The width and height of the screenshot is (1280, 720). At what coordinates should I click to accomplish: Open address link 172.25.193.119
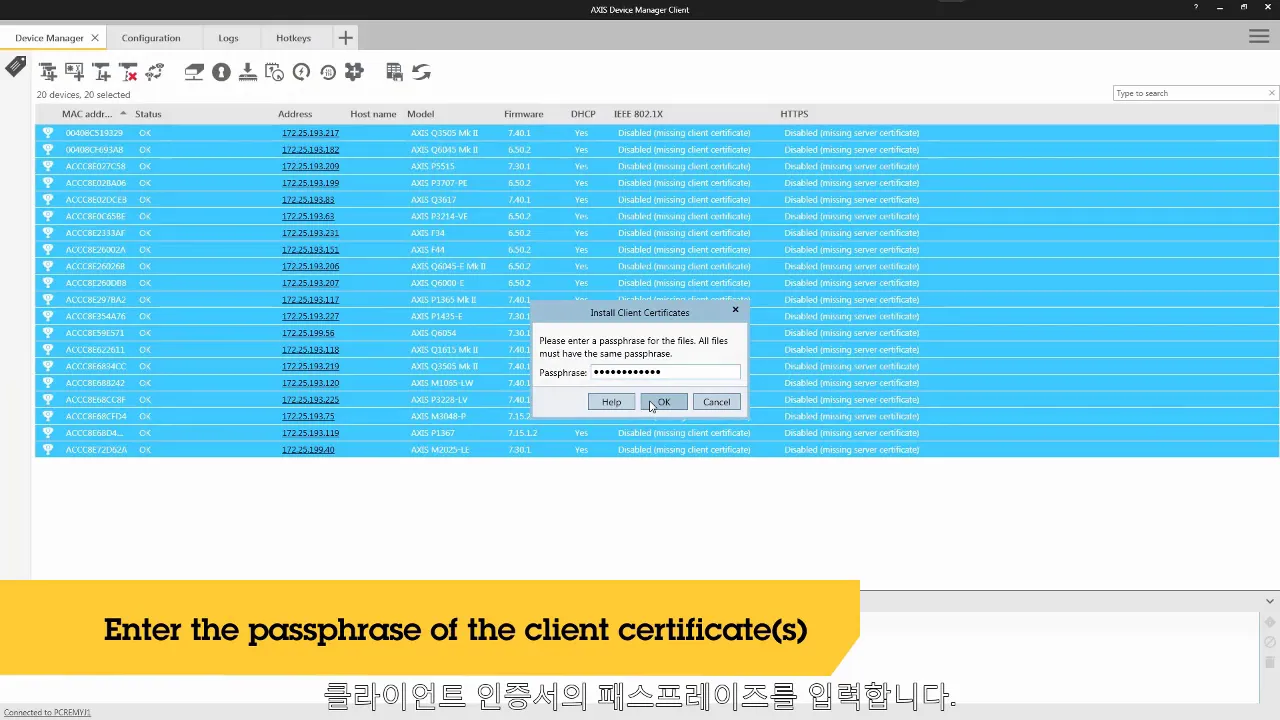310,433
